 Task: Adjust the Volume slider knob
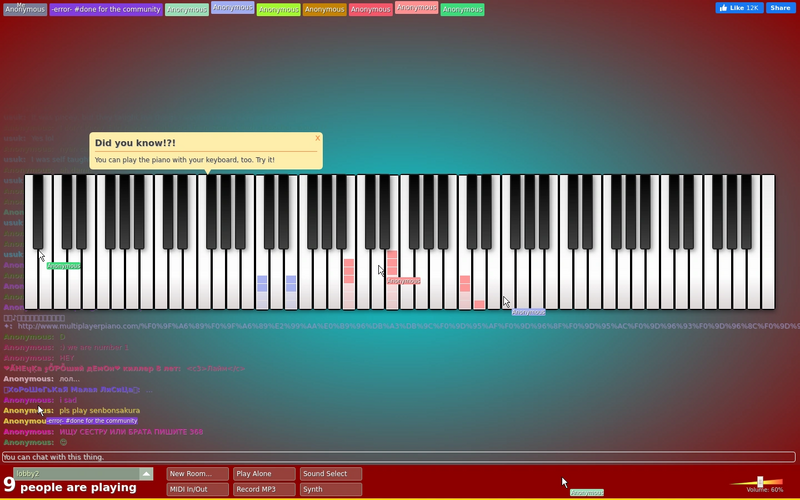(760, 482)
